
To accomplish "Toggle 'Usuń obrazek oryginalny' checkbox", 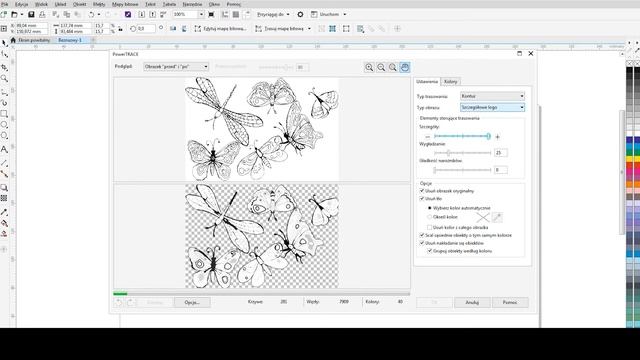I will pyautogui.click(x=422, y=191).
